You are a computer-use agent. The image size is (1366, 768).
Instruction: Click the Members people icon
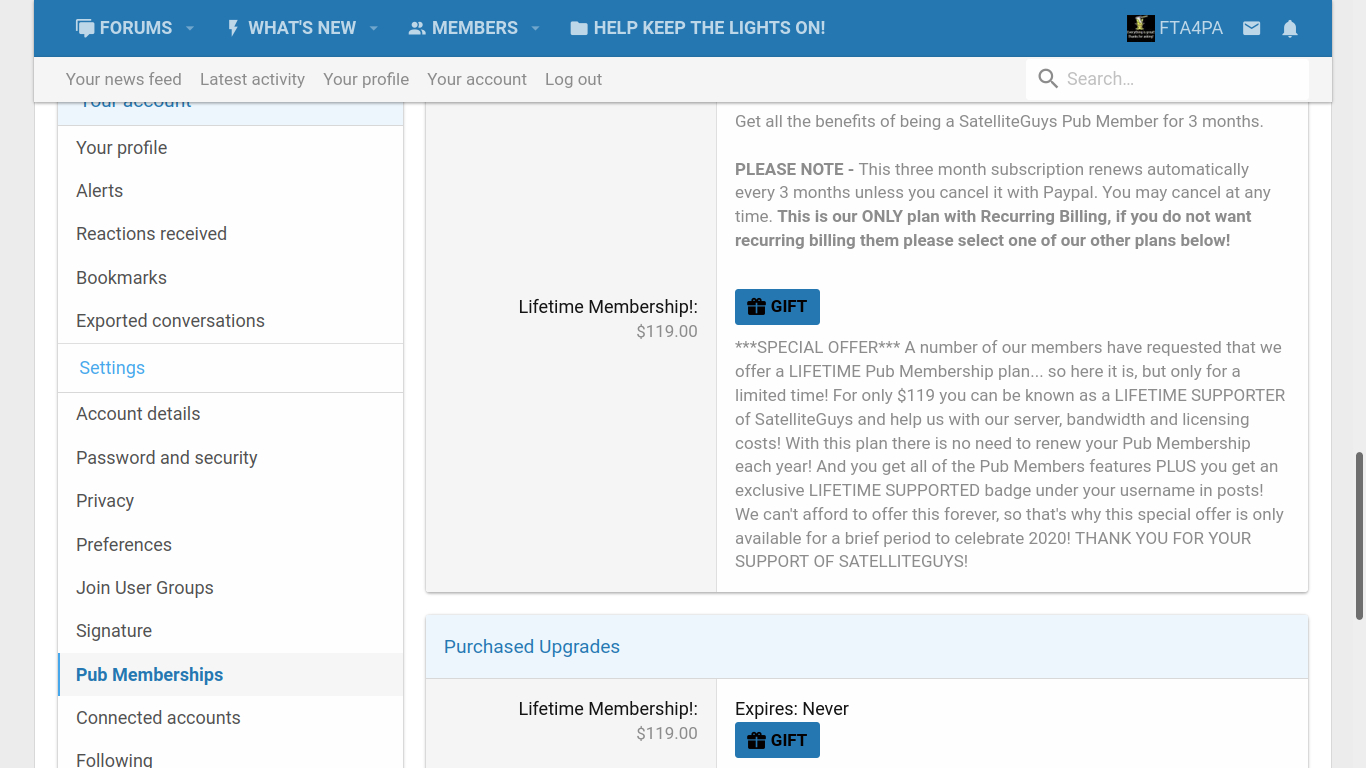[417, 28]
